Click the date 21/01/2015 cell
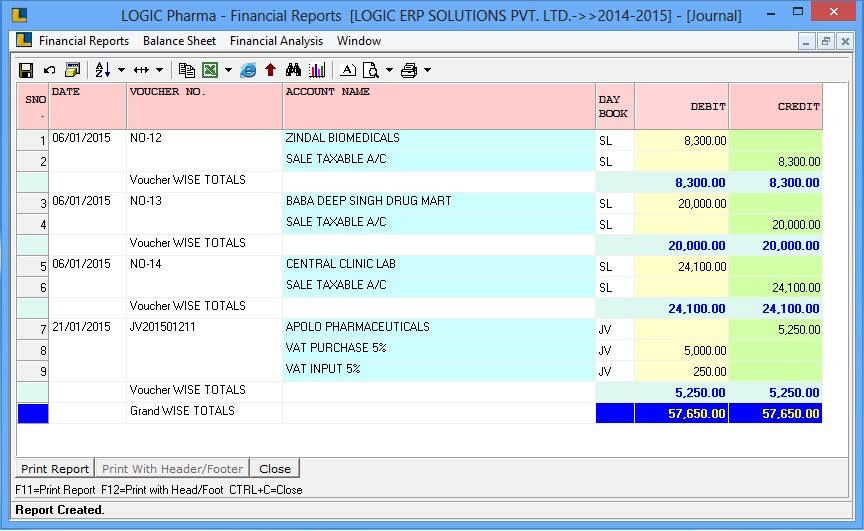This screenshot has height=531, width=864. click(x=87, y=328)
